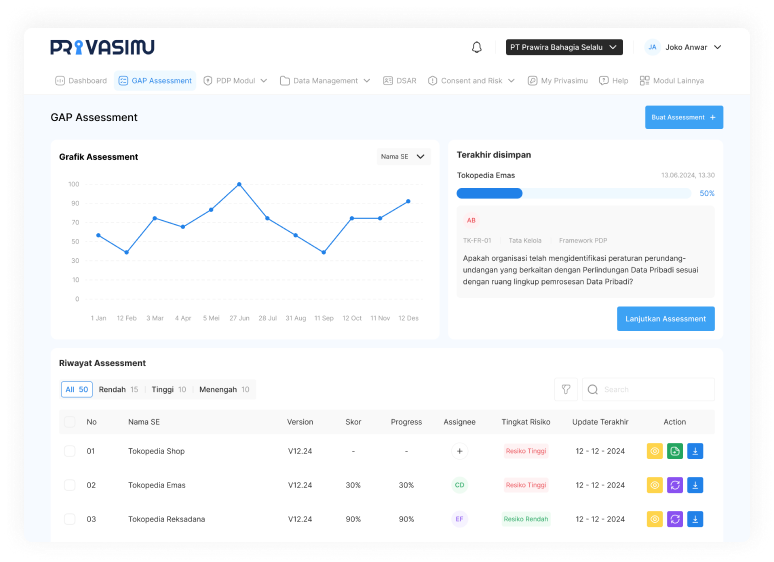Image resolution: width=774 pixels, height=562 pixels.
Task: Click the CD assignee avatar
Action: pyautogui.click(x=460, y=485)
